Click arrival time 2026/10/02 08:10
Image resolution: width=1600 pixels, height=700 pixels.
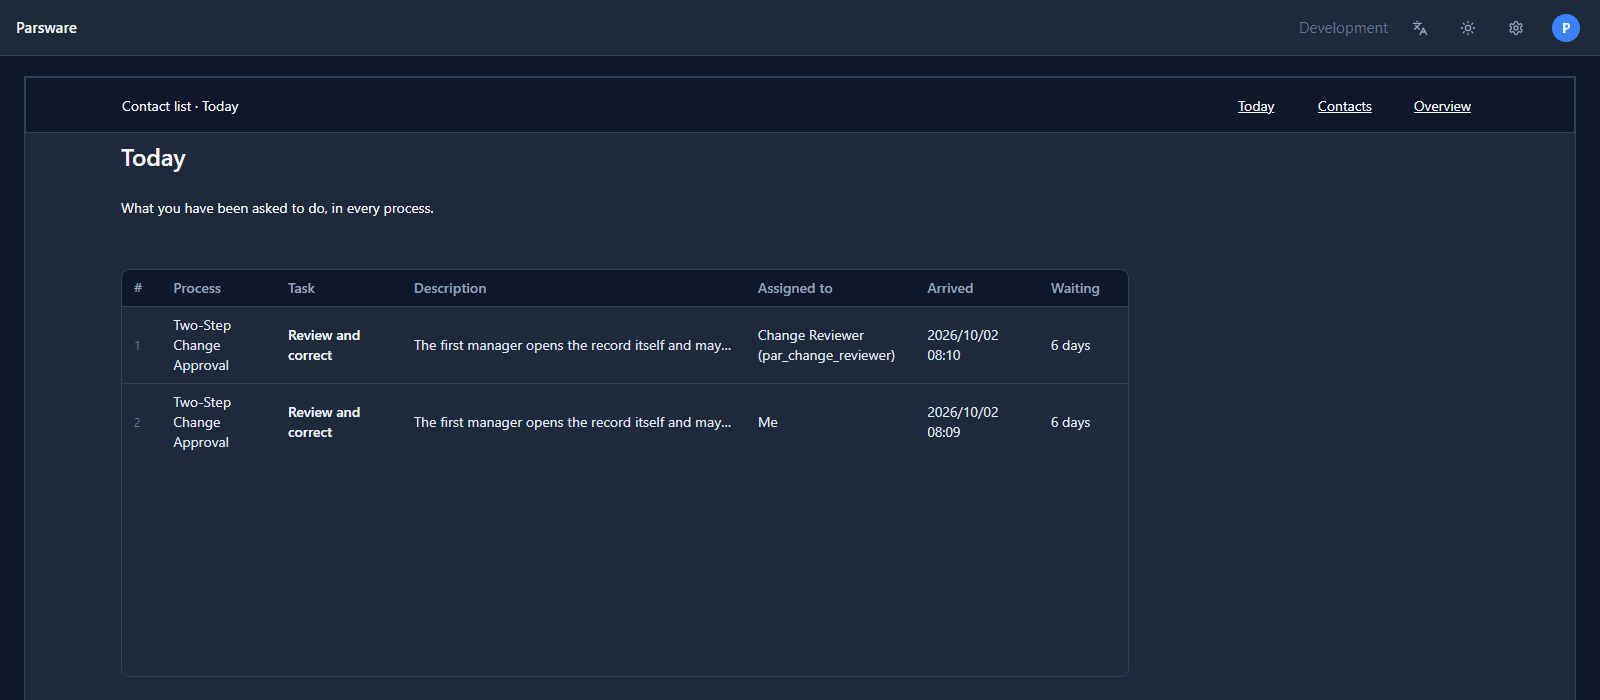(962, 345)
